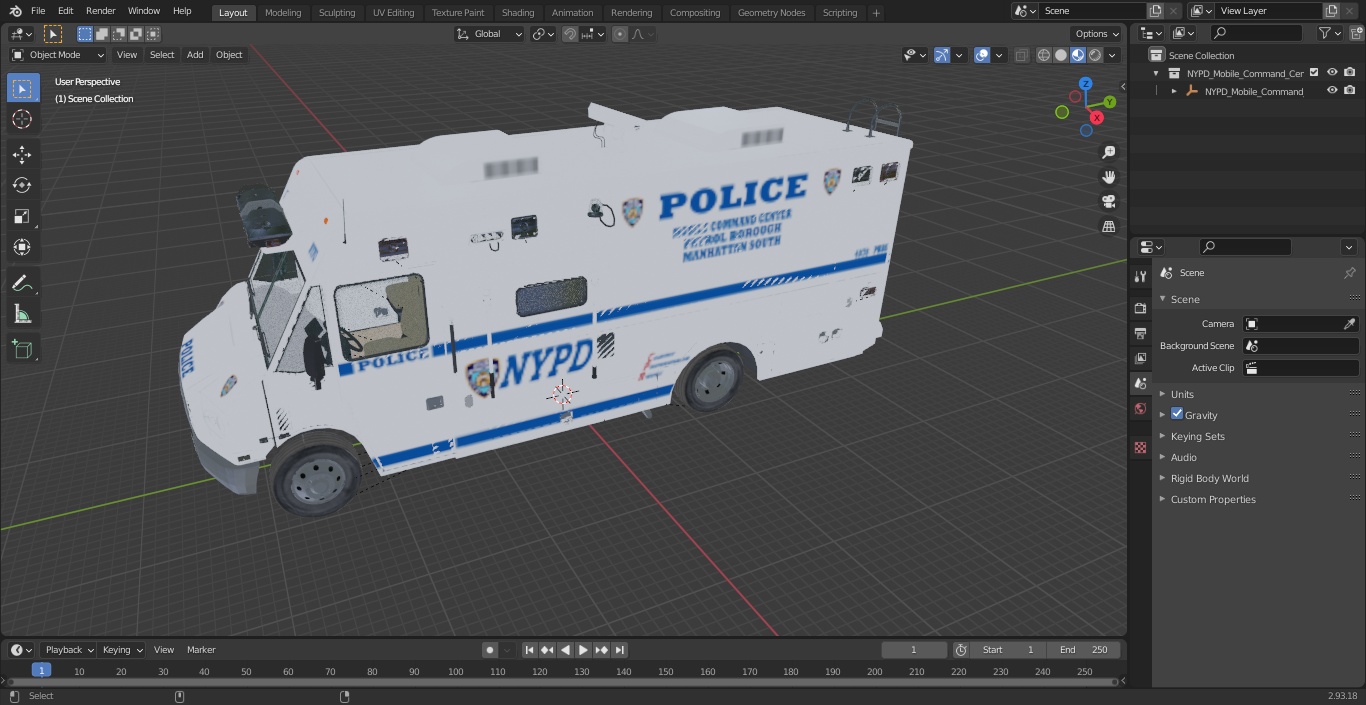Toggle the Gravity checkbox
1366x705 pixels.
(x=1177, y=414)
